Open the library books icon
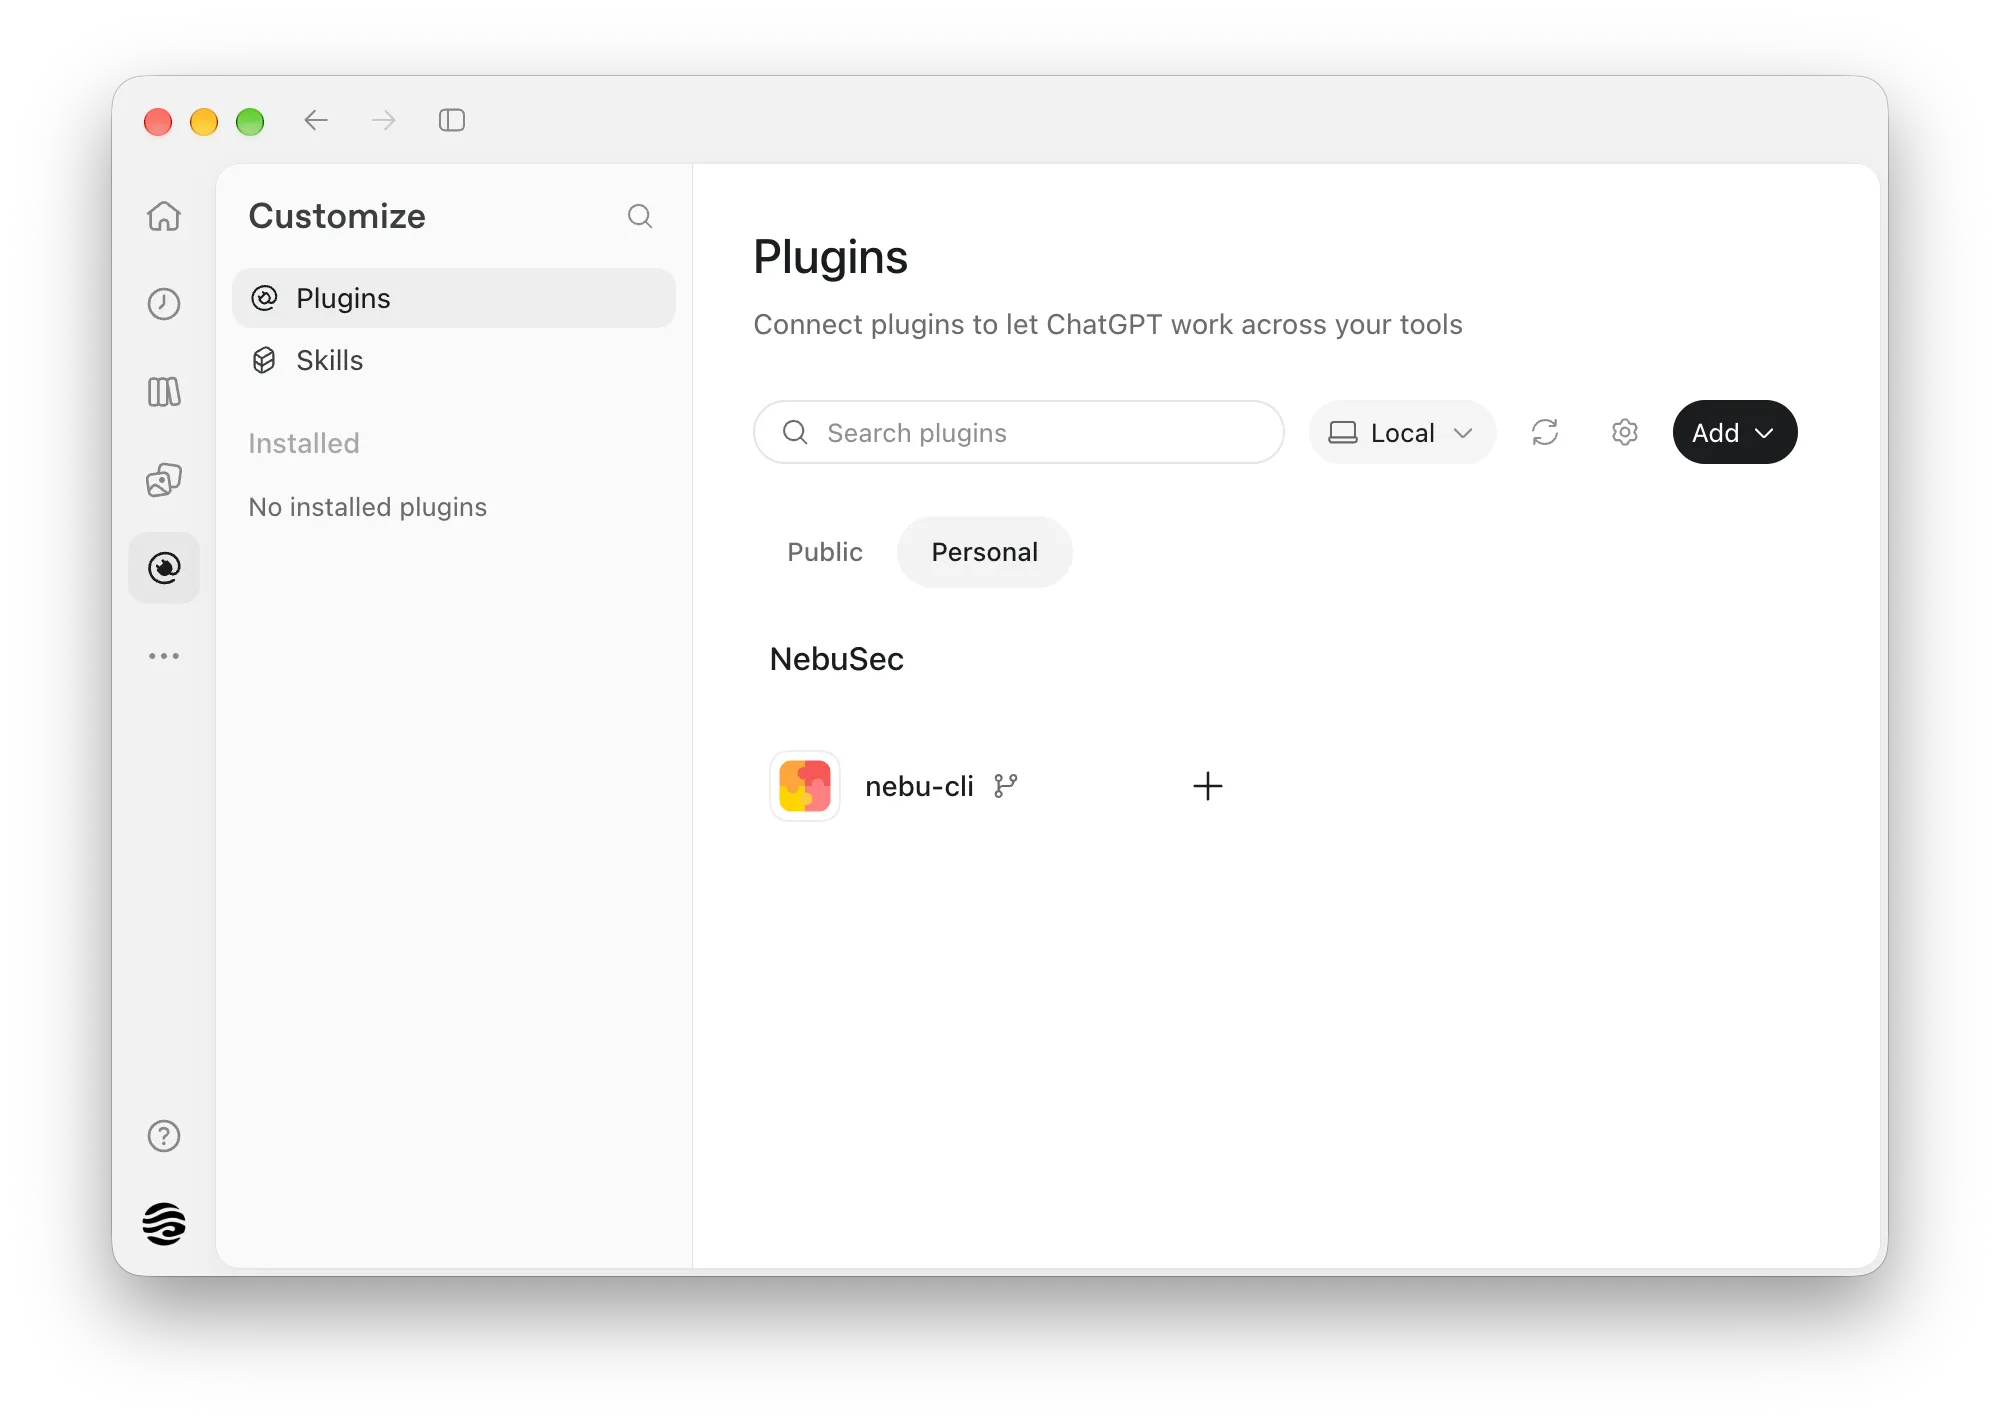The height and width of the screenshot is (1424, 2000). click(x=164, y=392)
